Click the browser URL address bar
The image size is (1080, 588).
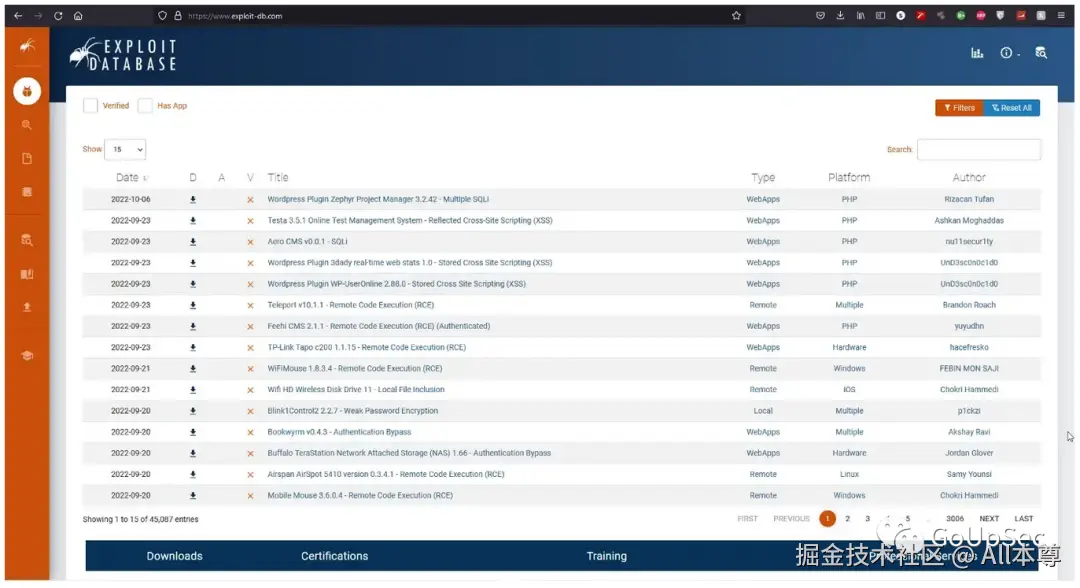point(448,15)
